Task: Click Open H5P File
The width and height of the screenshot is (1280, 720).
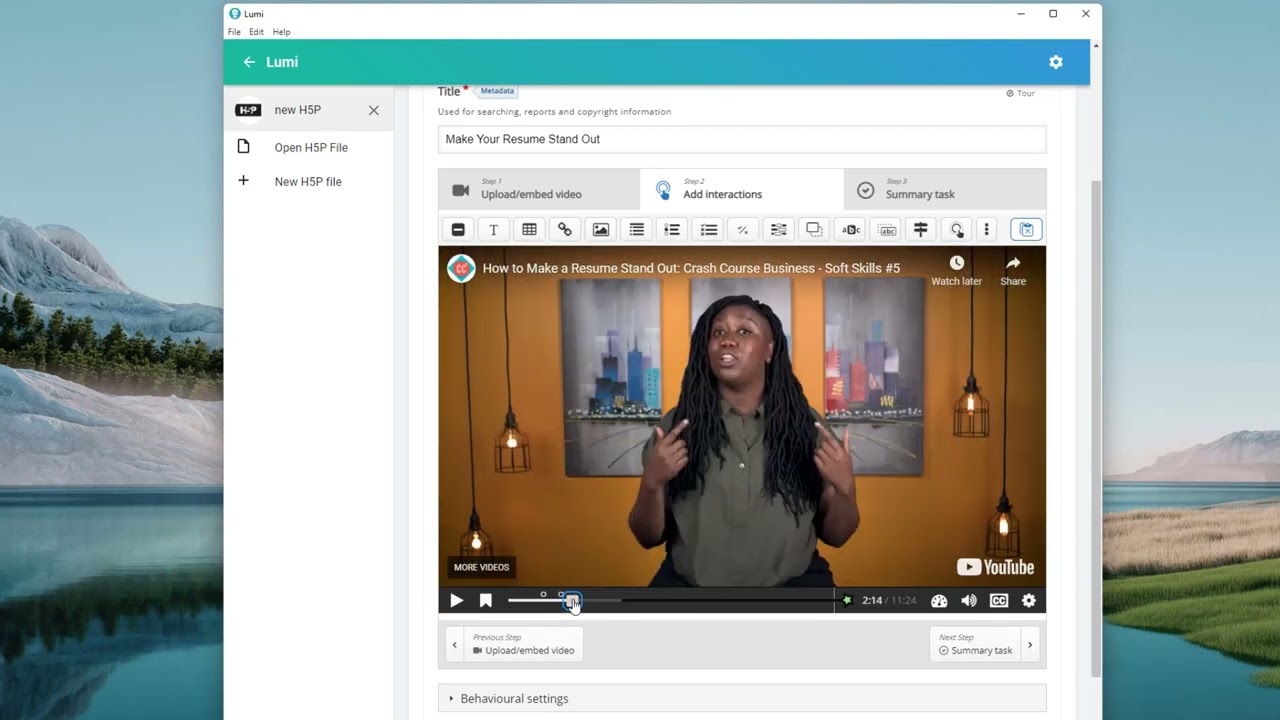Action: click(x=309, y=147)
